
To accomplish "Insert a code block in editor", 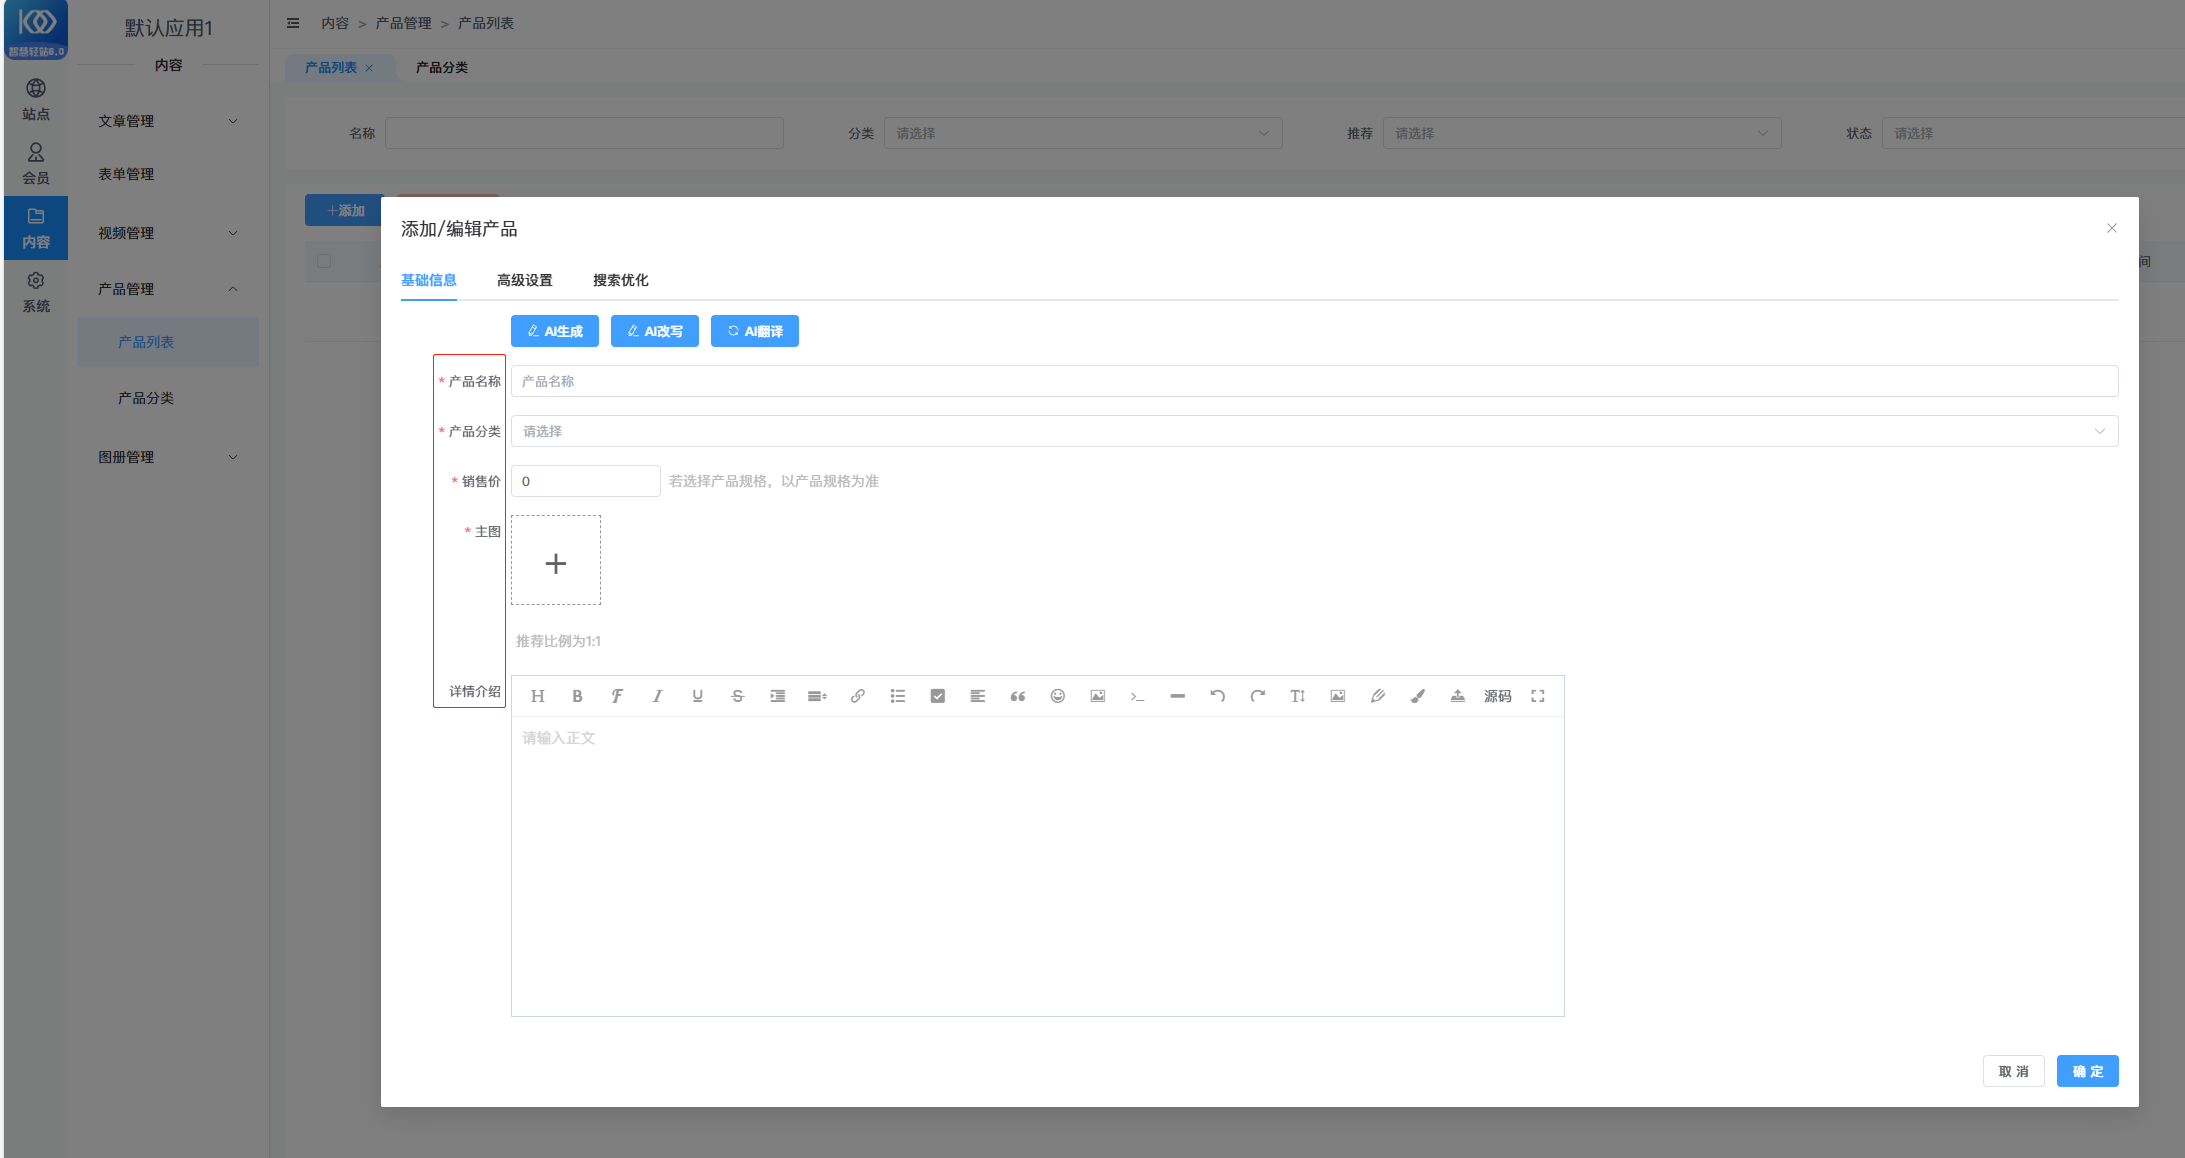I will click(1137, 696).
